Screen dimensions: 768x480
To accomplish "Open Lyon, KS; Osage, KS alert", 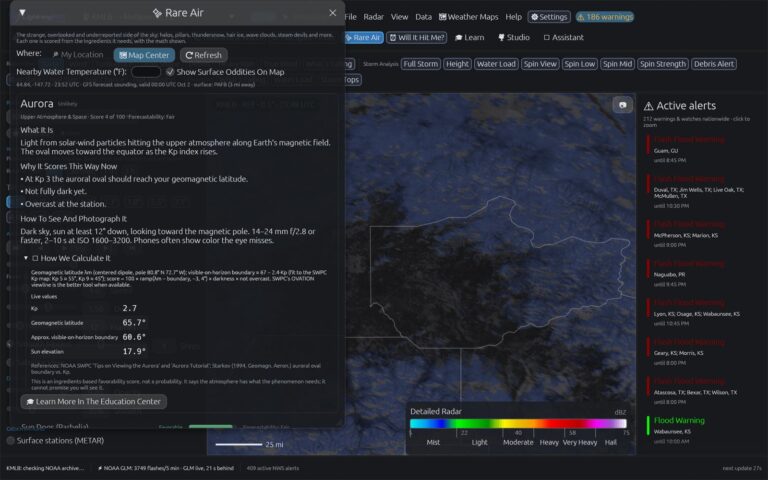I will pos(698,312).
